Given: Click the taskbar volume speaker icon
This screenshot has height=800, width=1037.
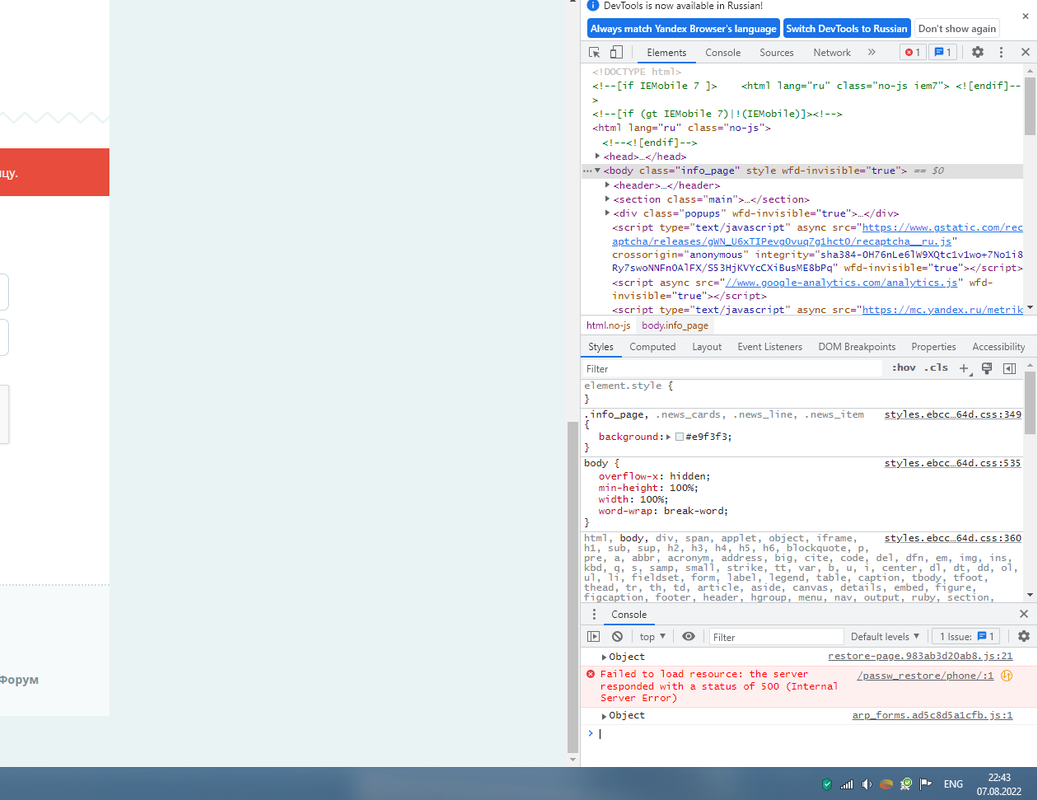Looking at the screenshot, I should pyautogui.click(x=866, y=784).
